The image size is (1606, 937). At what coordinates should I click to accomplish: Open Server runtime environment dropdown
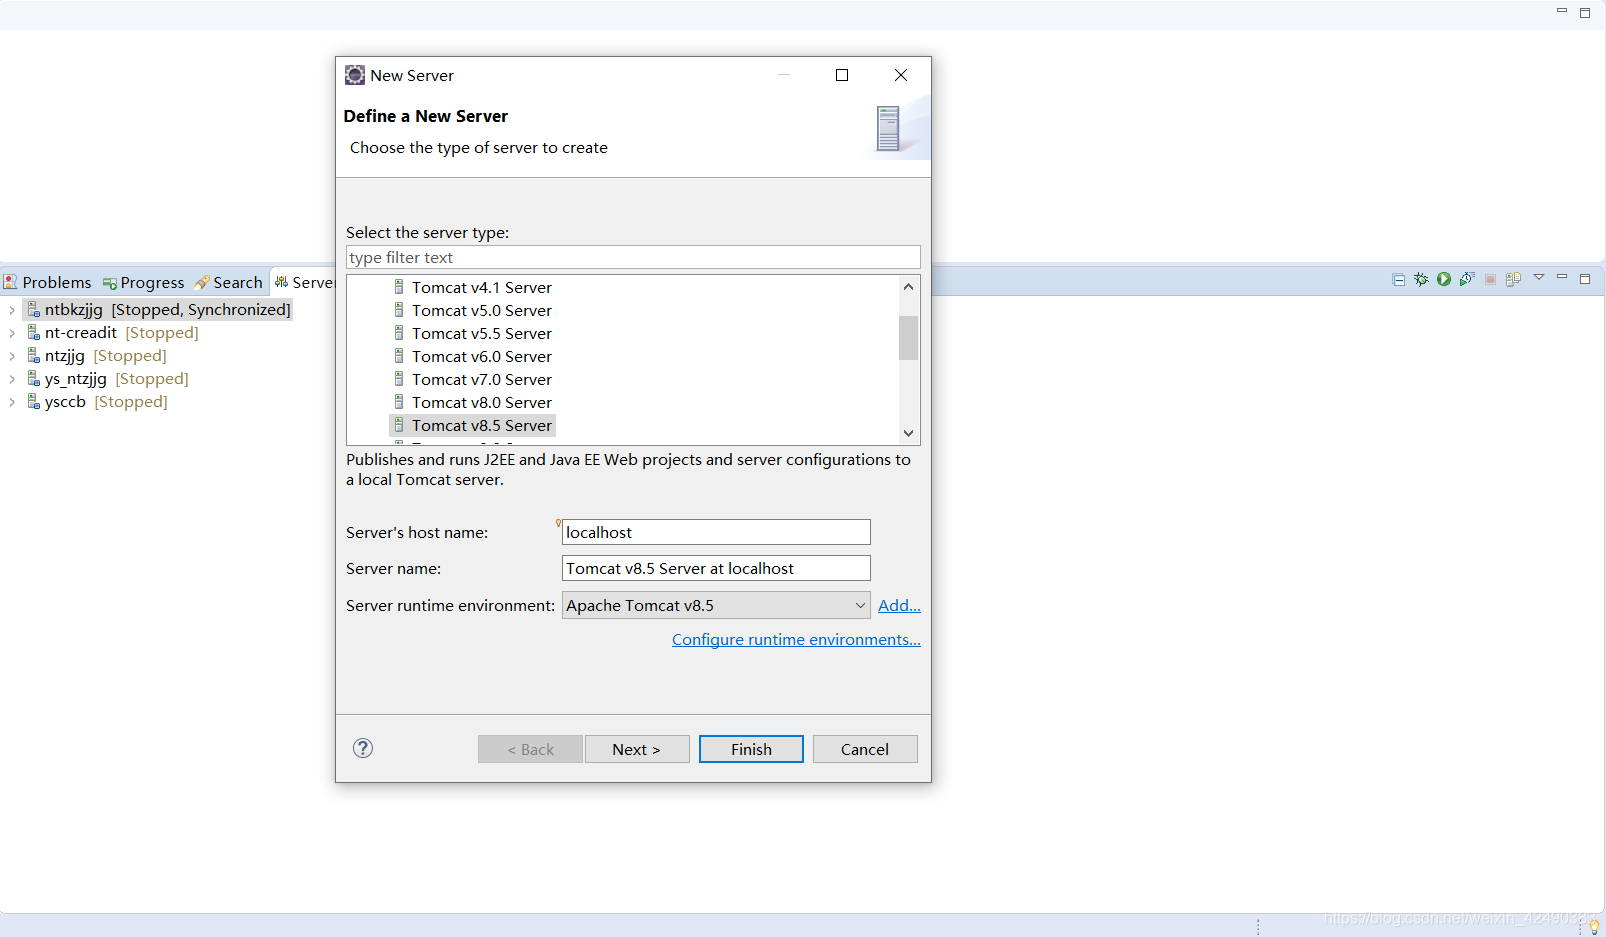pos(716,605)
